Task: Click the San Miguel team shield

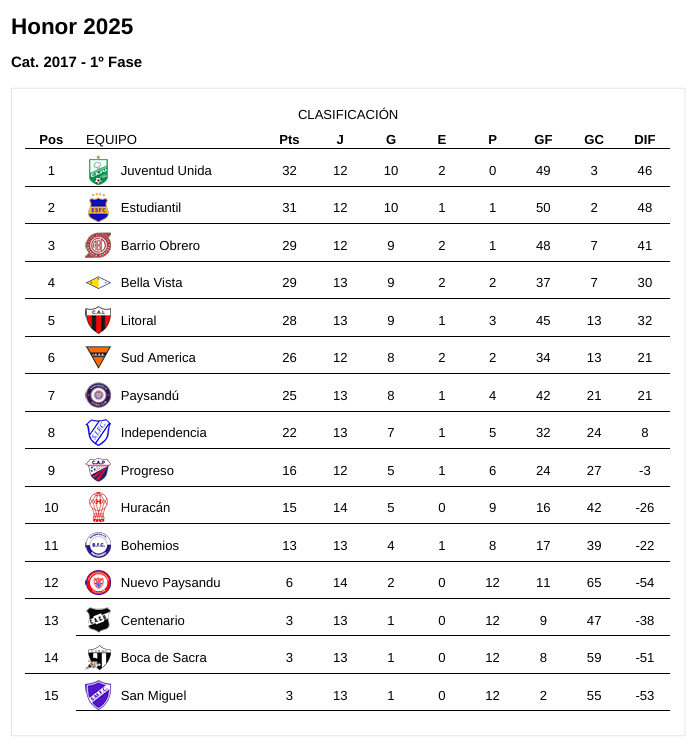Action: tap(98, 695)
